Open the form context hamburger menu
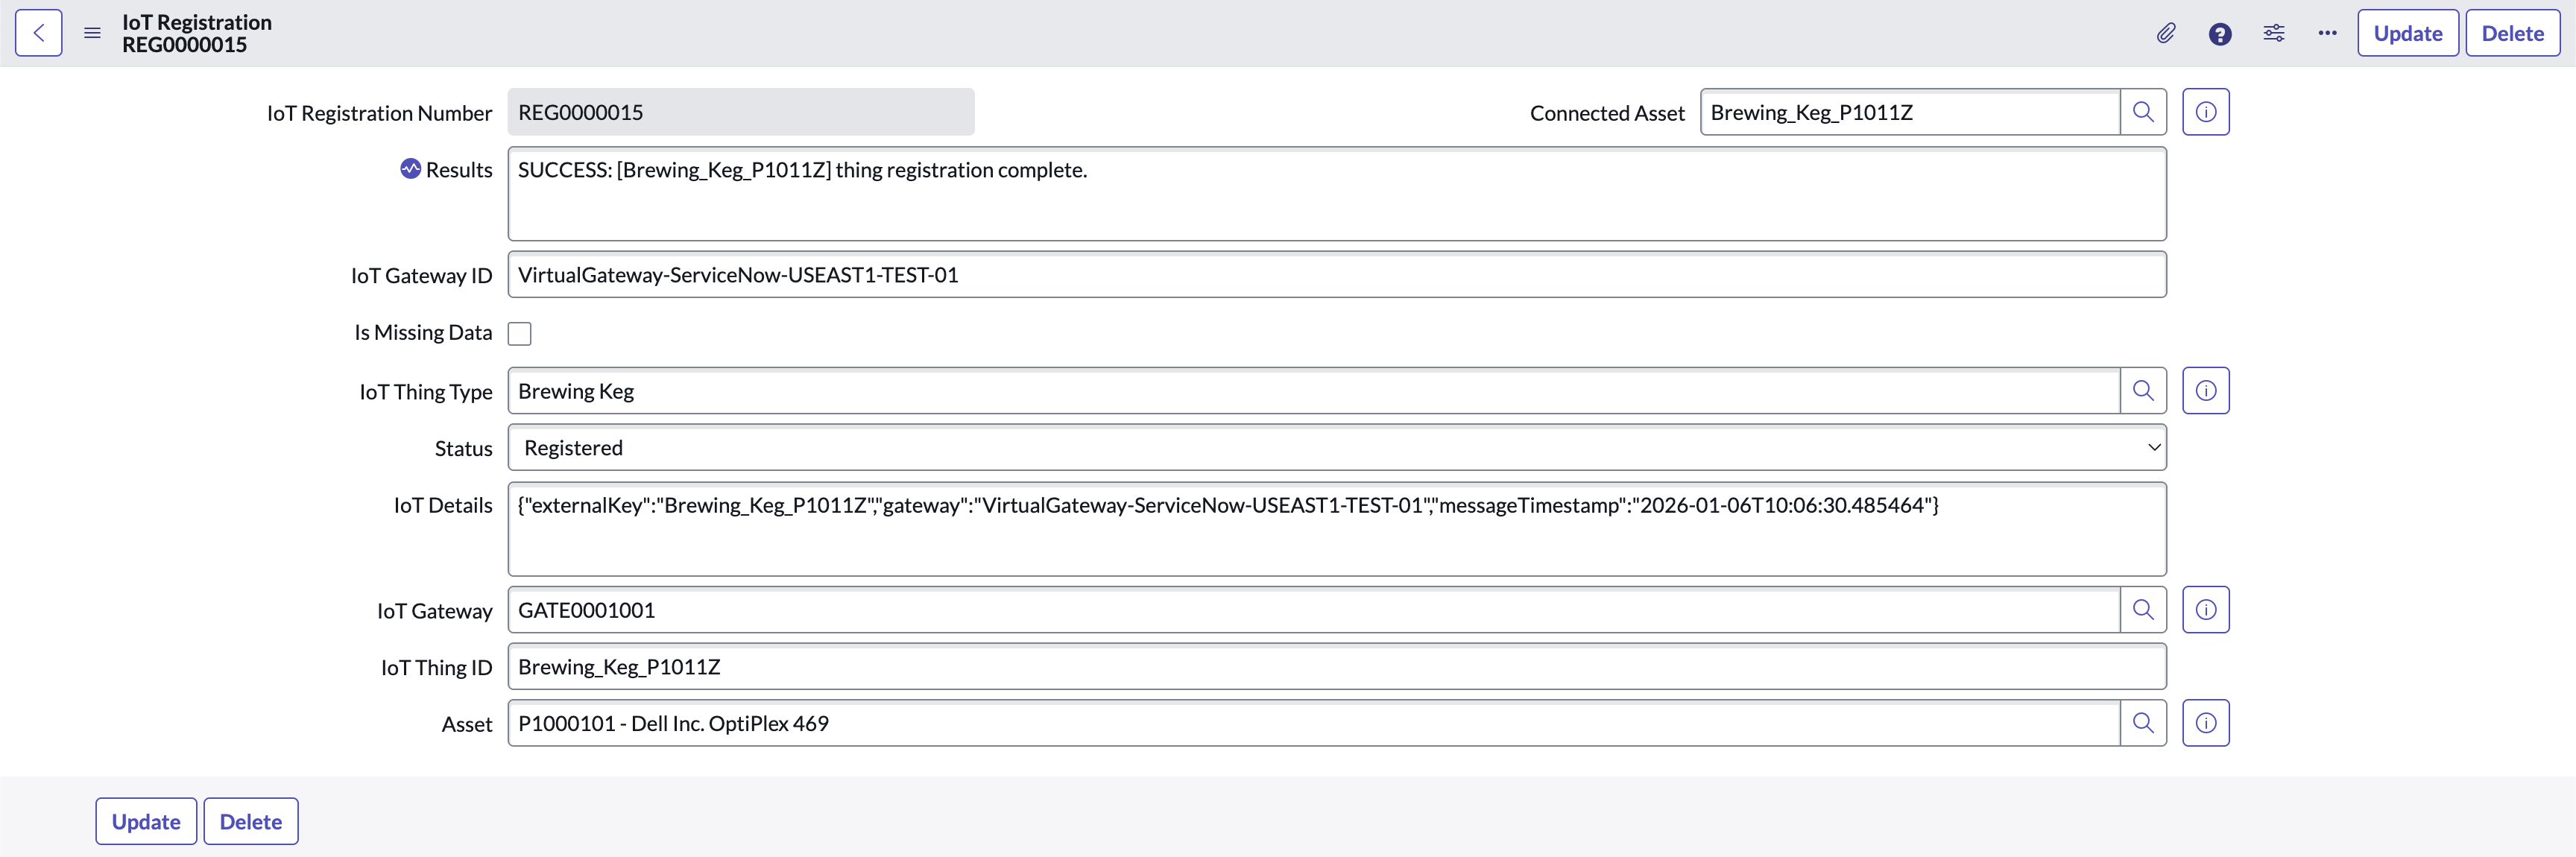This screenshot has height=857, width=2576. (92, 33)
